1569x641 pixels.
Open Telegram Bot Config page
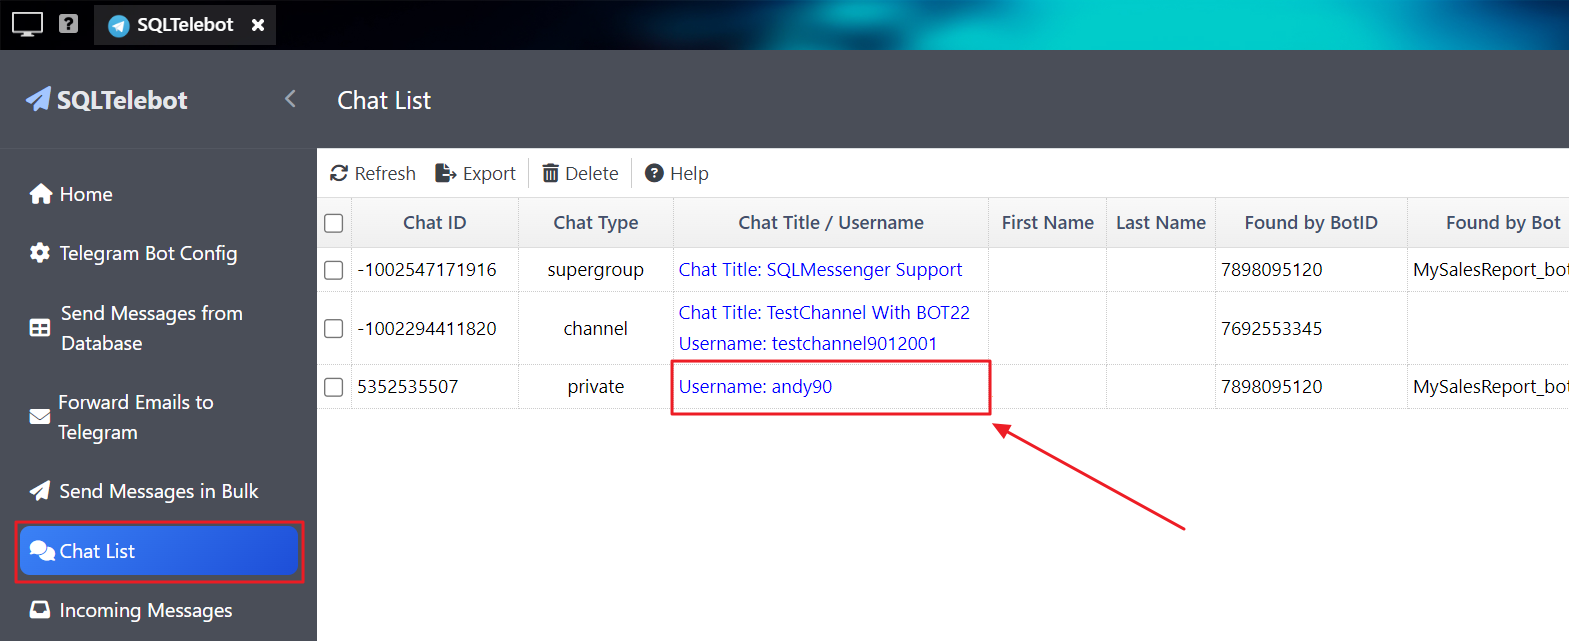tap(147, 253)
